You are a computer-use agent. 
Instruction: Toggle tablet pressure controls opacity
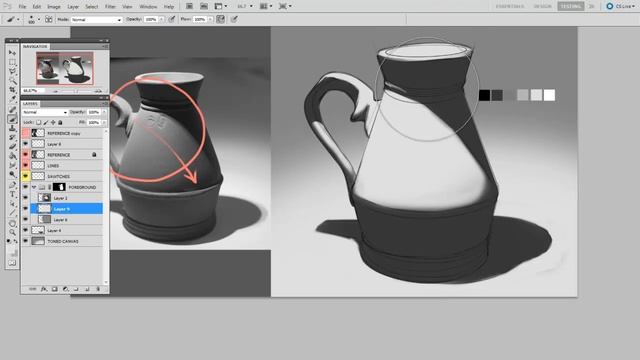(x=172, y=19)
